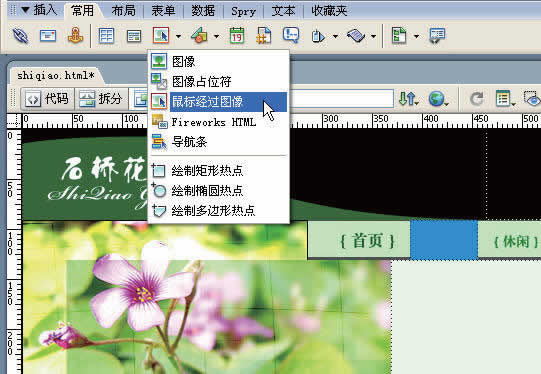
Task: Switch to the 收藏夹 tab
Action: click(329, 11)
